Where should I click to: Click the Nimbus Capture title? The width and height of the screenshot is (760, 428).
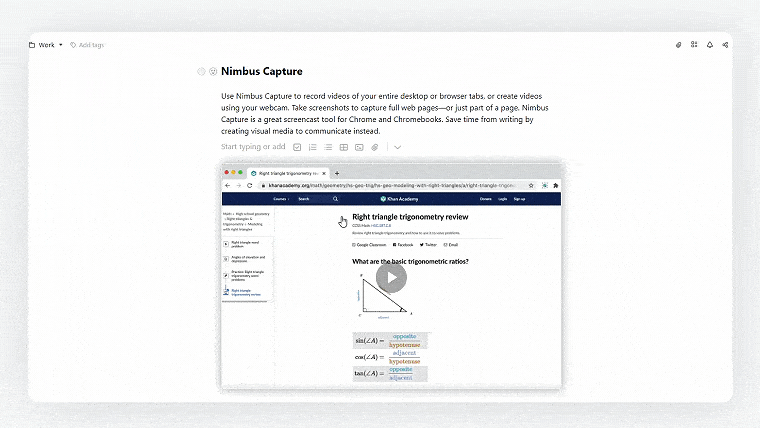point(262,71)
